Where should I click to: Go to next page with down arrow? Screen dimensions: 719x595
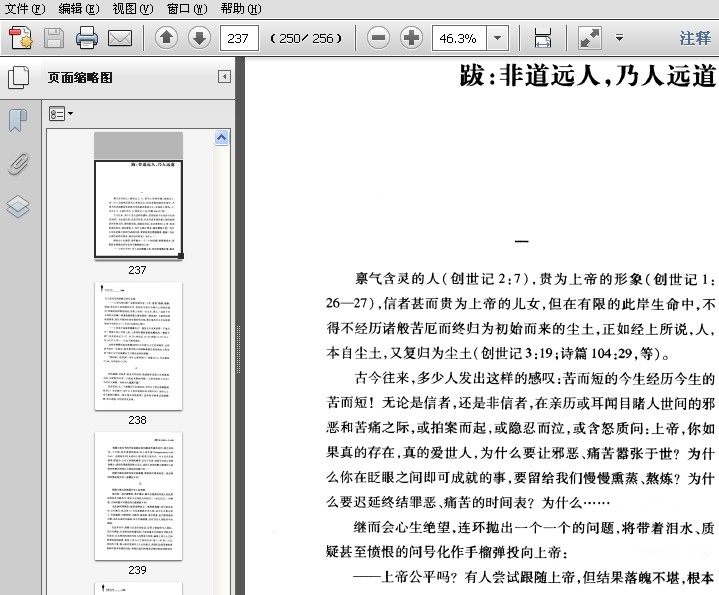tap(199, 38)
